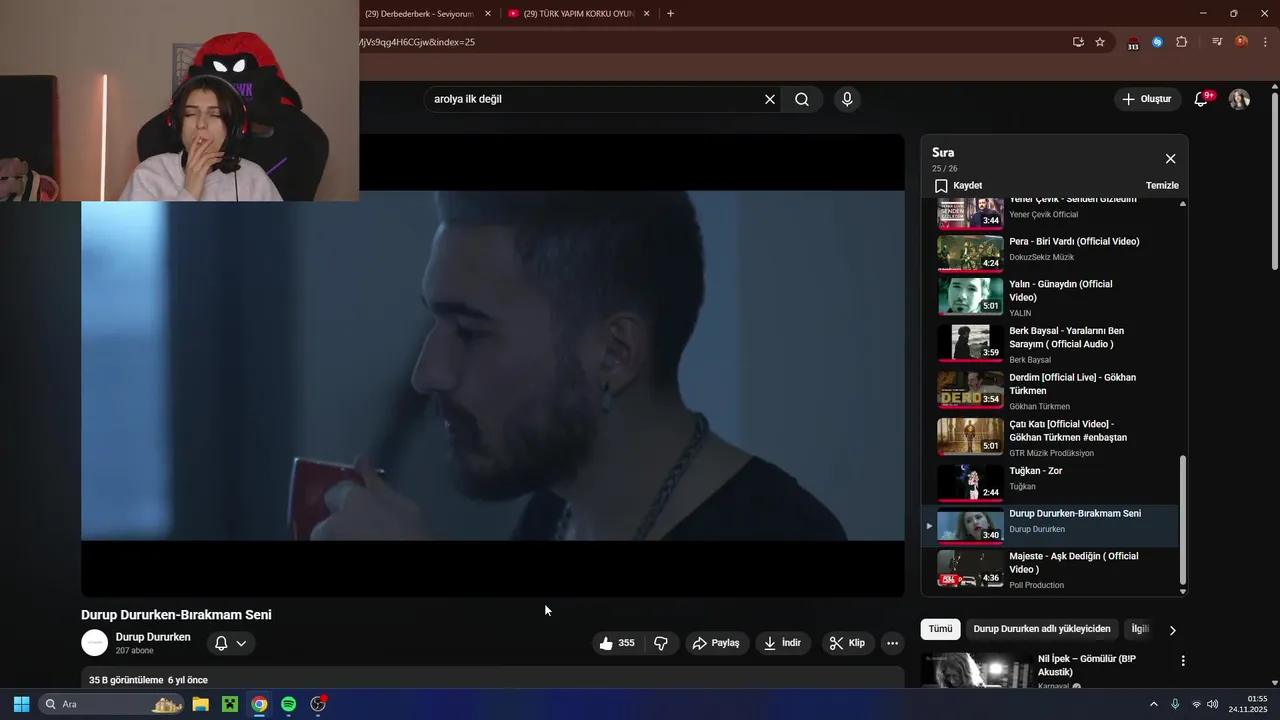
Task: Open more actions ellipsis below video
Action: tap(893, 643)
